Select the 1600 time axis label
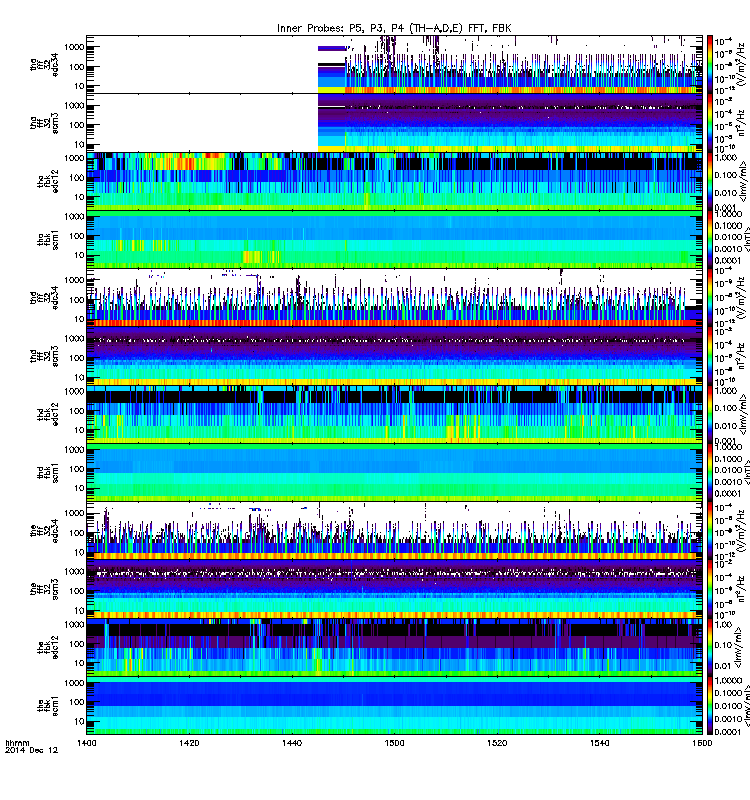Image resolution: width=750 pixels, height=800 pixels. pyautogui.click(x=702, y=743)
